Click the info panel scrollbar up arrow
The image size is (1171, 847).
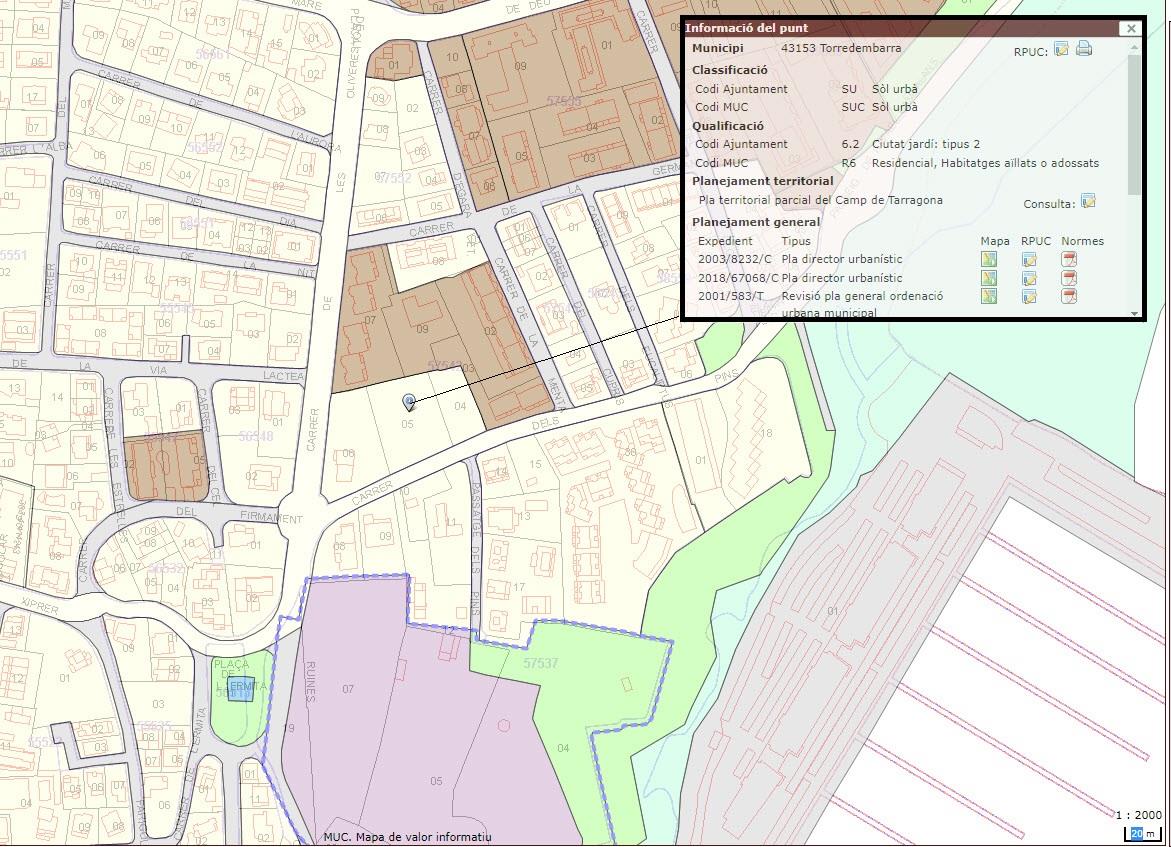[x=1135, y=46]
